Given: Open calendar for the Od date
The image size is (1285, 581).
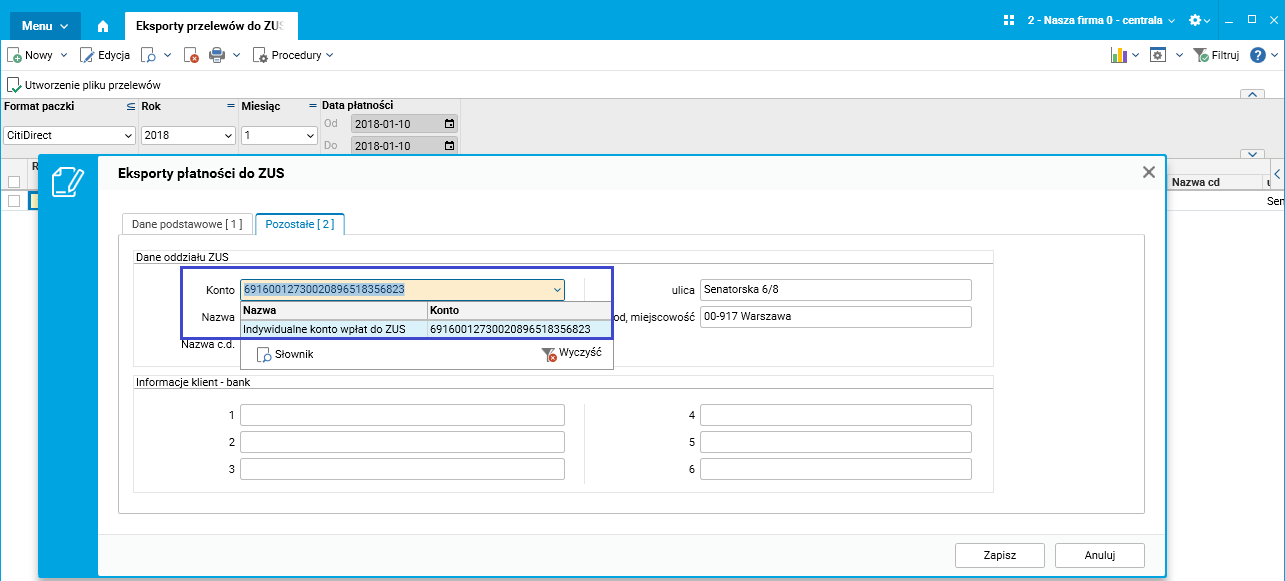Looking at the screenshot, I should click(x=449, y=124).
